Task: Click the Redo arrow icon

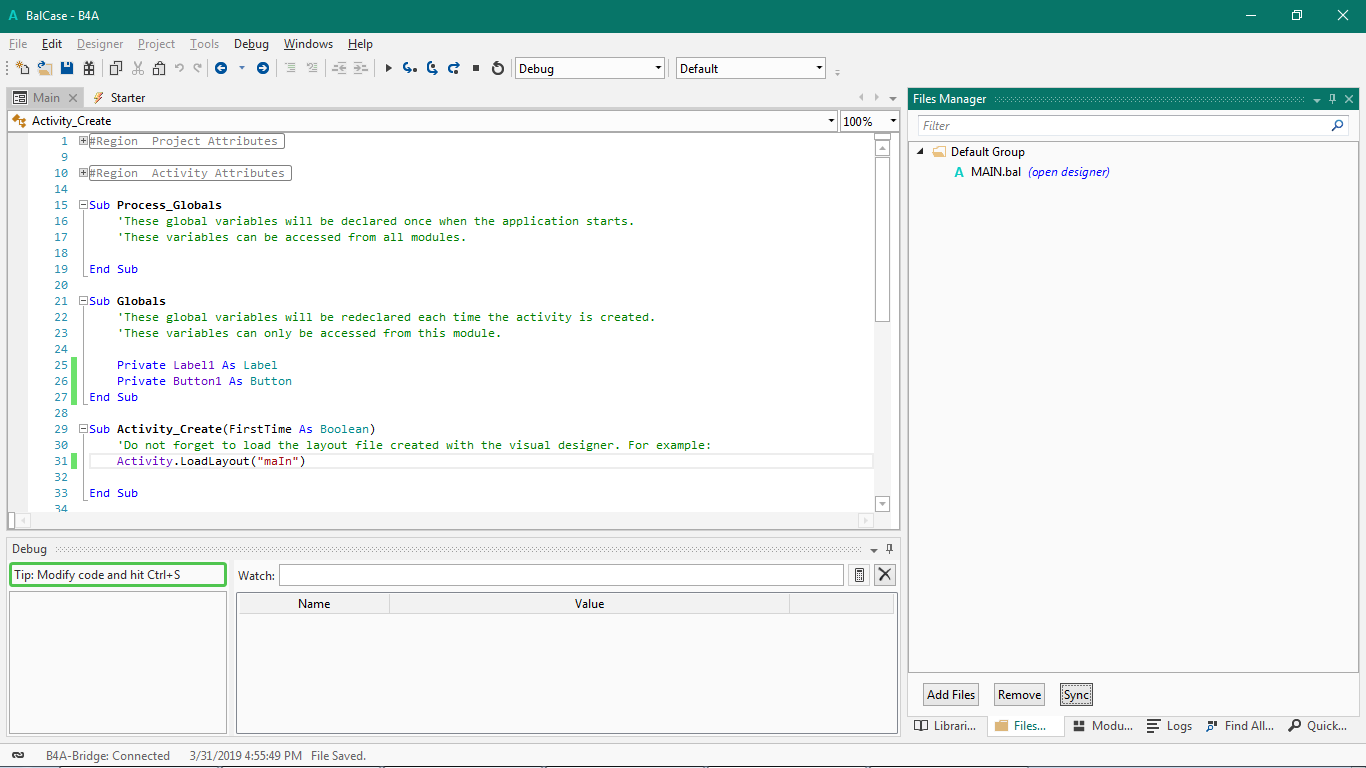Action: [198, 68]
